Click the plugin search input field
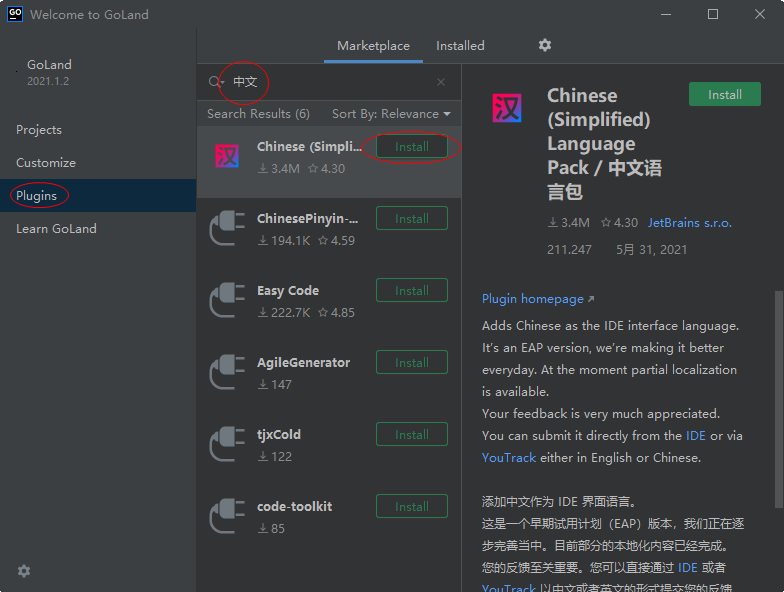 click(330, 82)
